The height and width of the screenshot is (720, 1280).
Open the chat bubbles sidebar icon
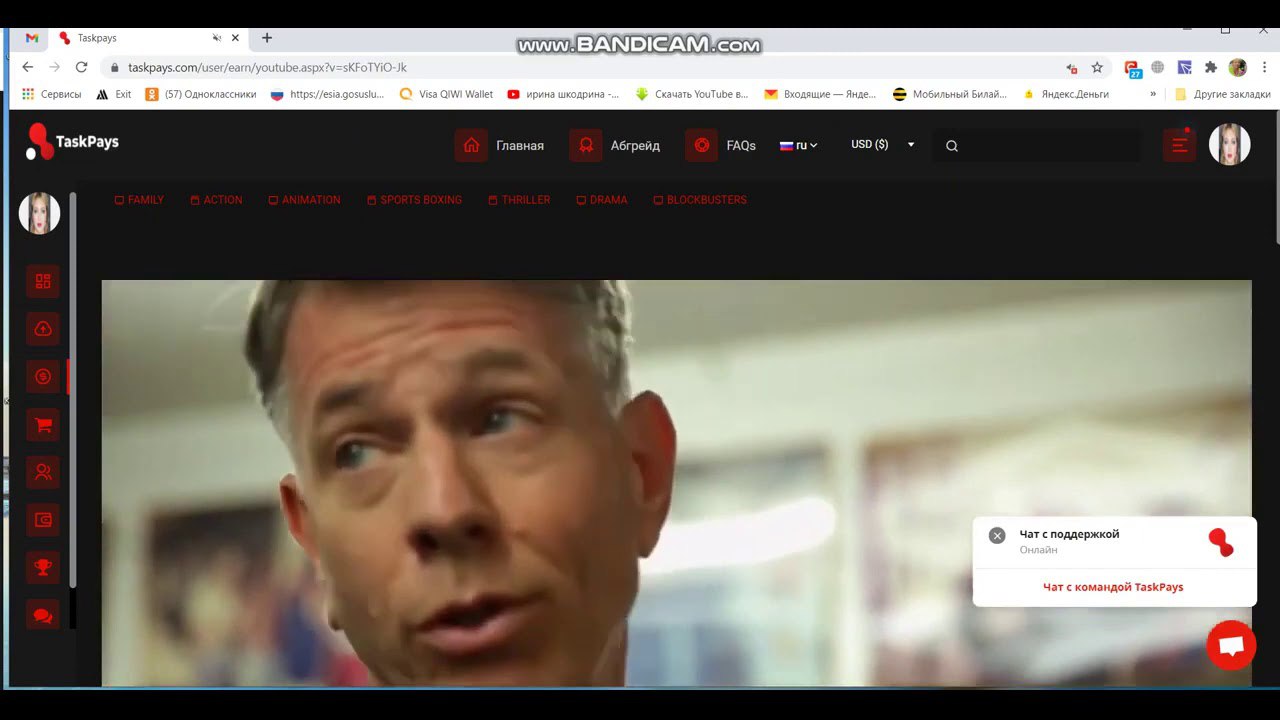43,615
